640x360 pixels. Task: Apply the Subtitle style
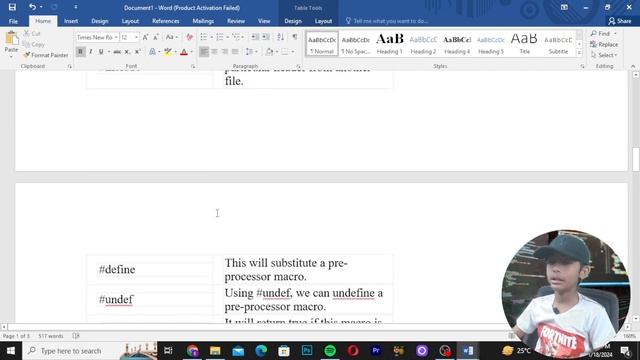[x=558, y=44]
